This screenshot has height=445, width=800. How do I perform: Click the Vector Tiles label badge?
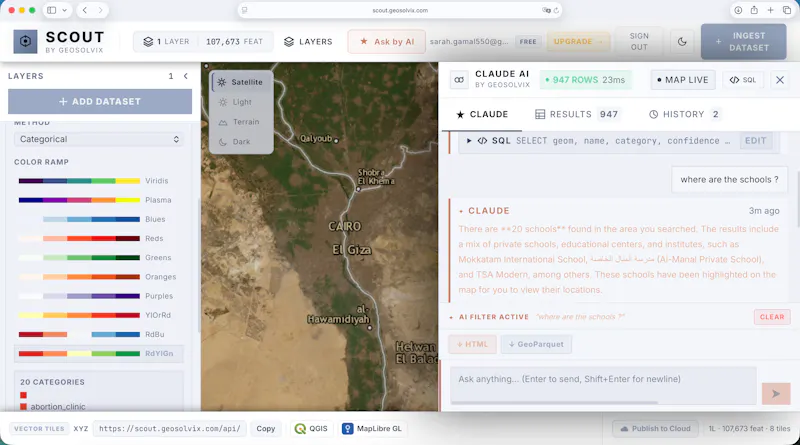coord(39,429)
